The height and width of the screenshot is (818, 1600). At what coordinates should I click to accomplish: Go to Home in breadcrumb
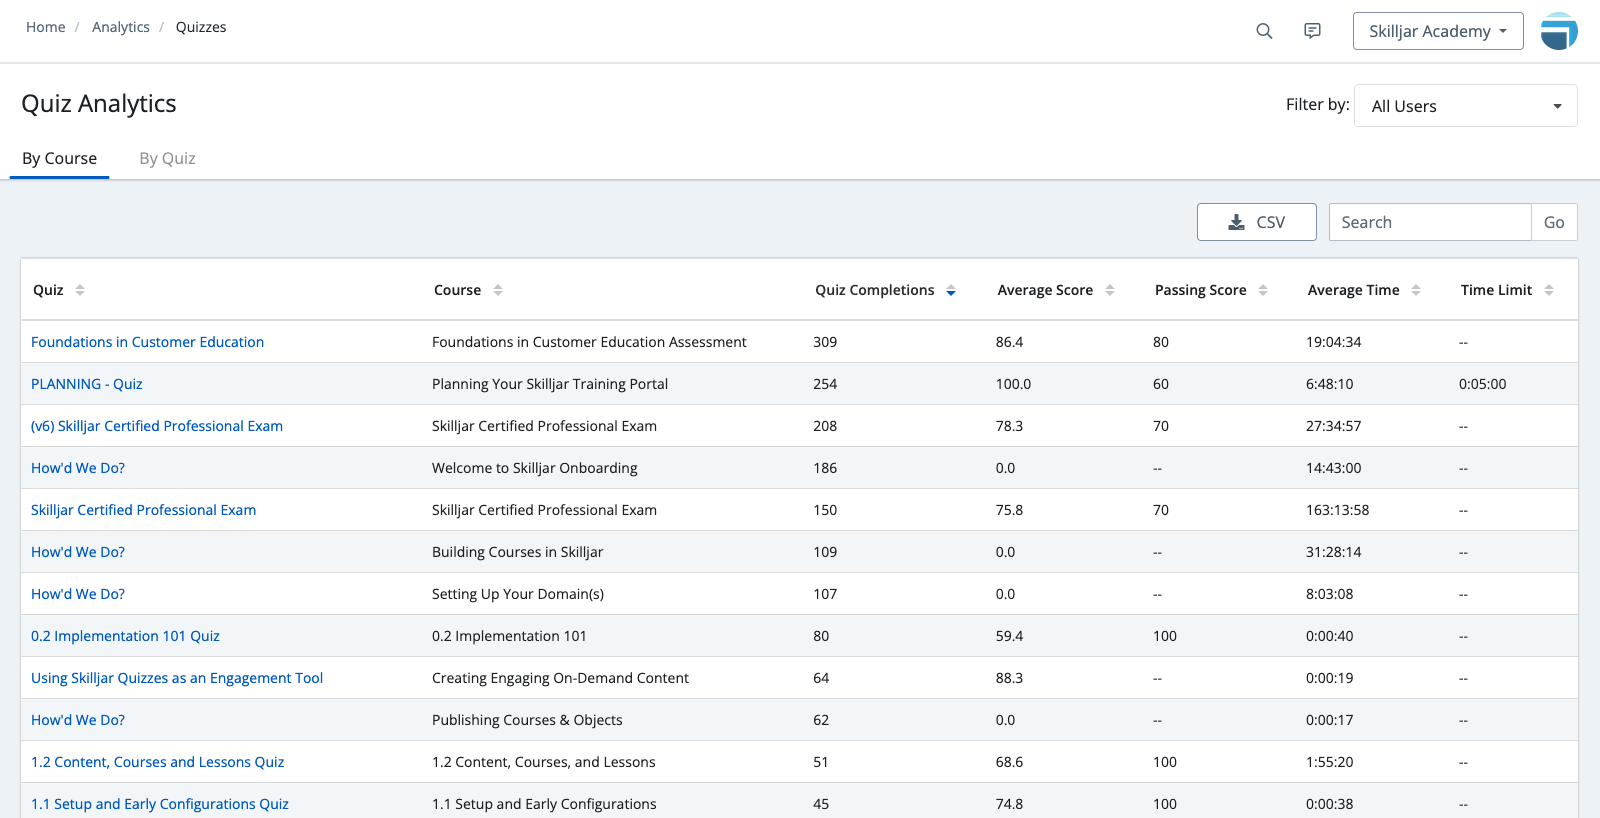pos(45,27)
